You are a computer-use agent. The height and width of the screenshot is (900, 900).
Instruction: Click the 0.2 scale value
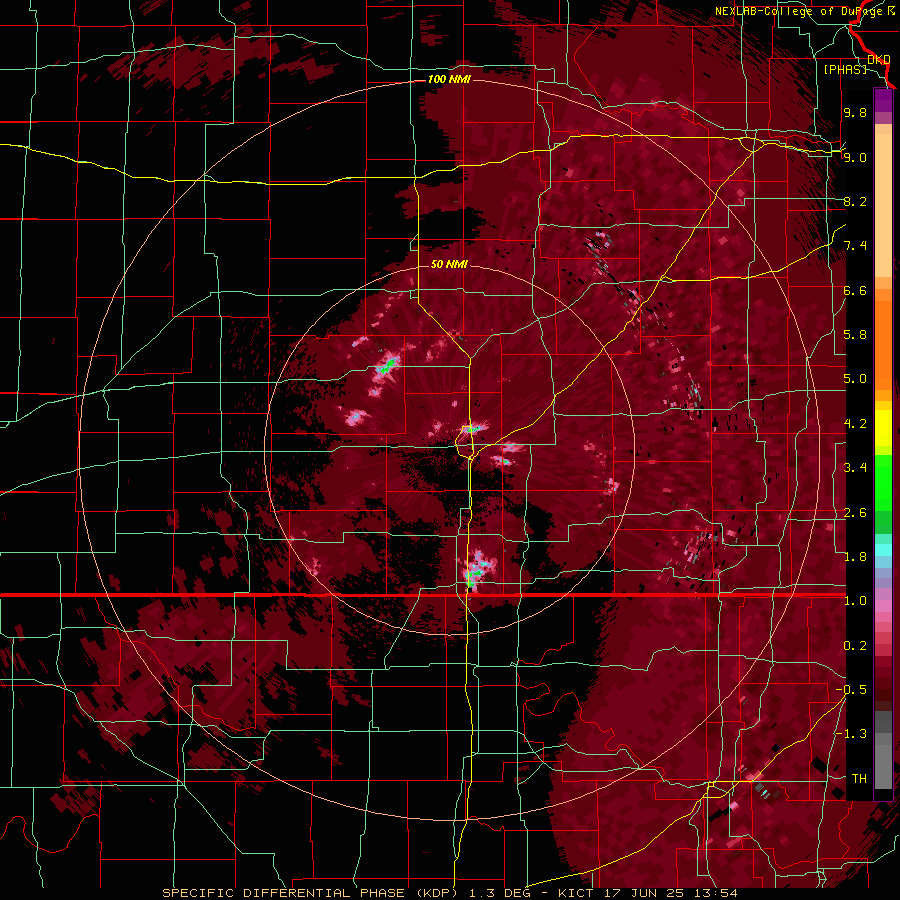pos(855,646)
